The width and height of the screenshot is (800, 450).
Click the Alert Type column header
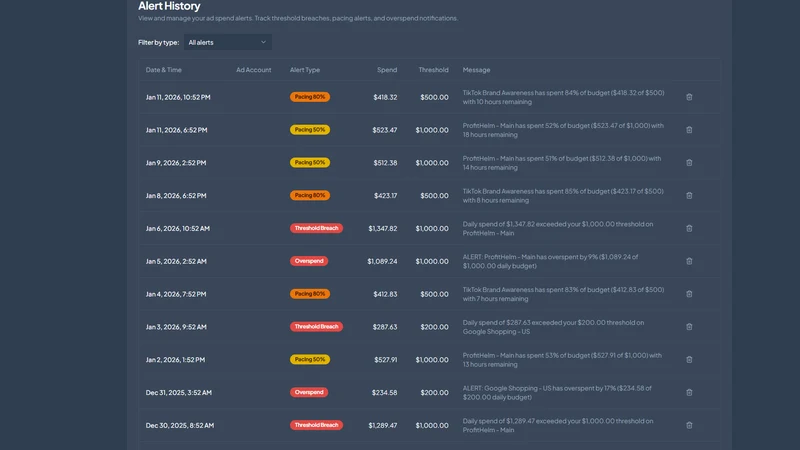point(305,70)
